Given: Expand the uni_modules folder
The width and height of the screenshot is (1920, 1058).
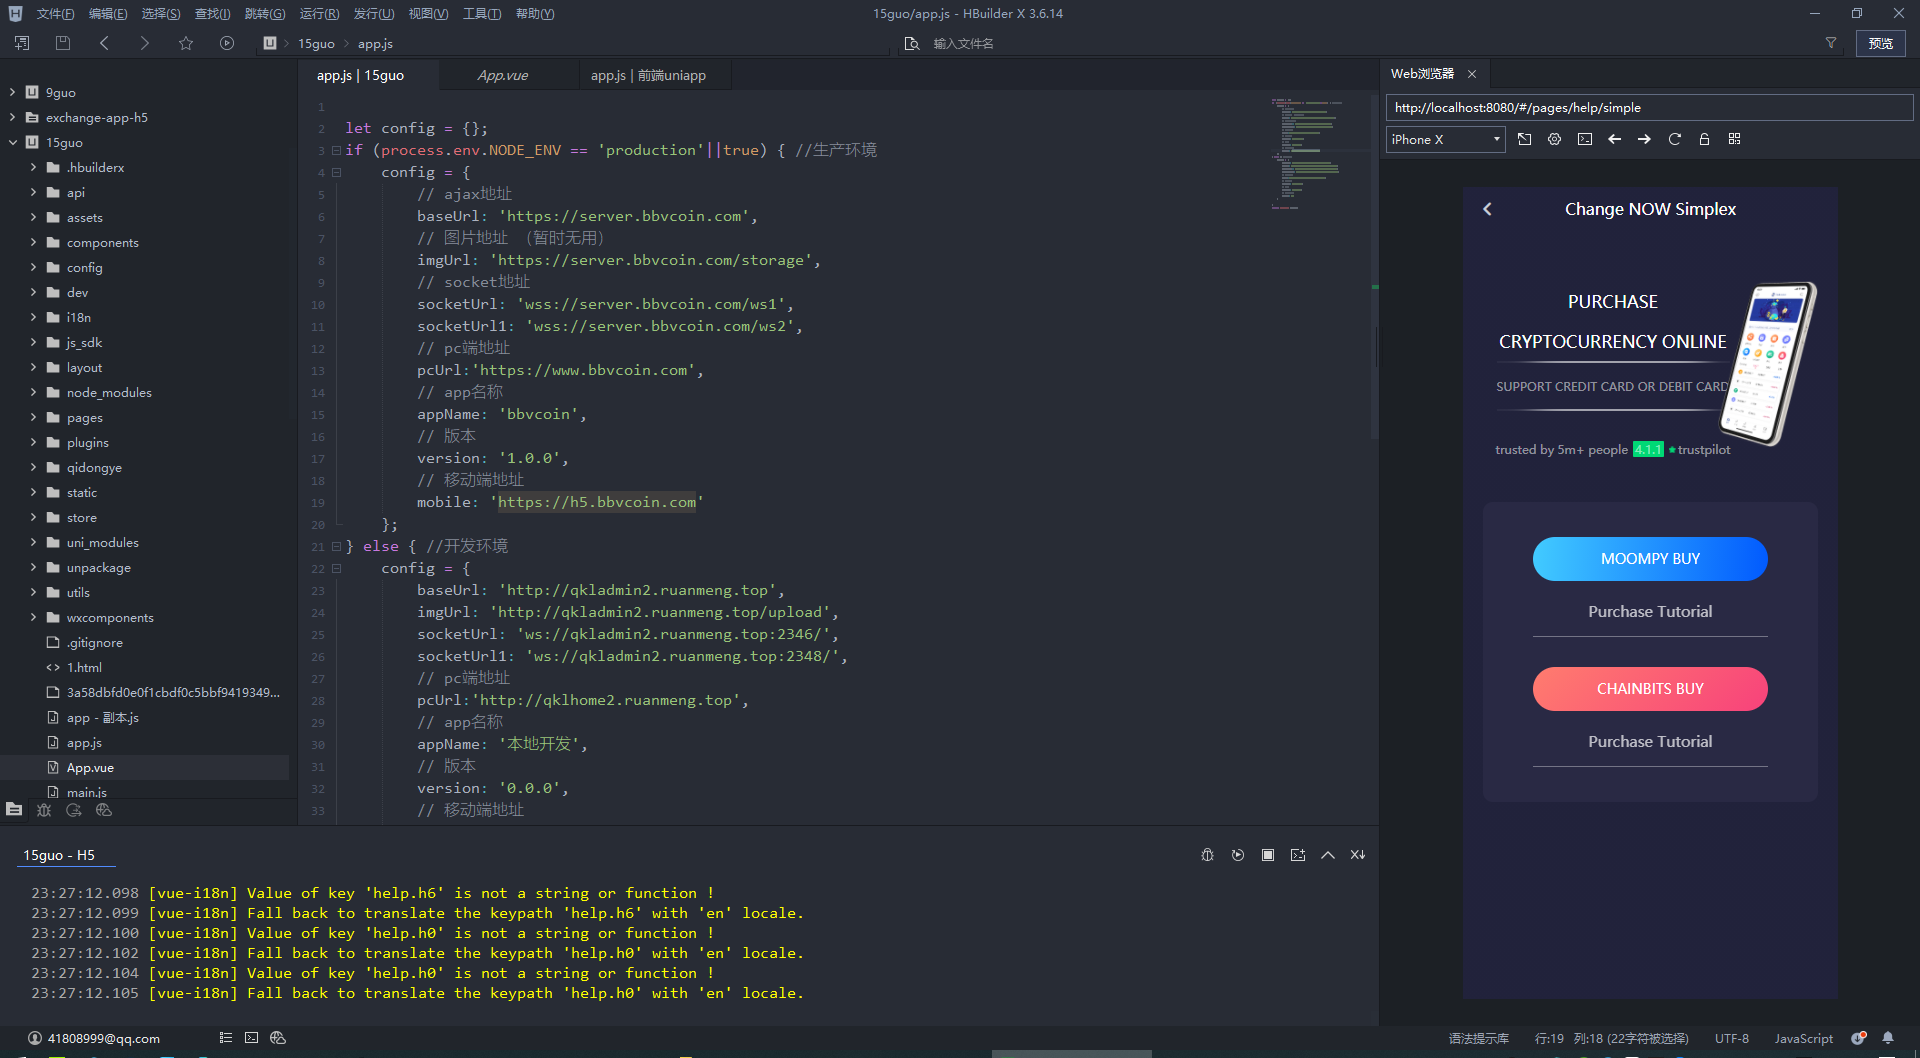Looking at the screenshot, I should point(33,542).
